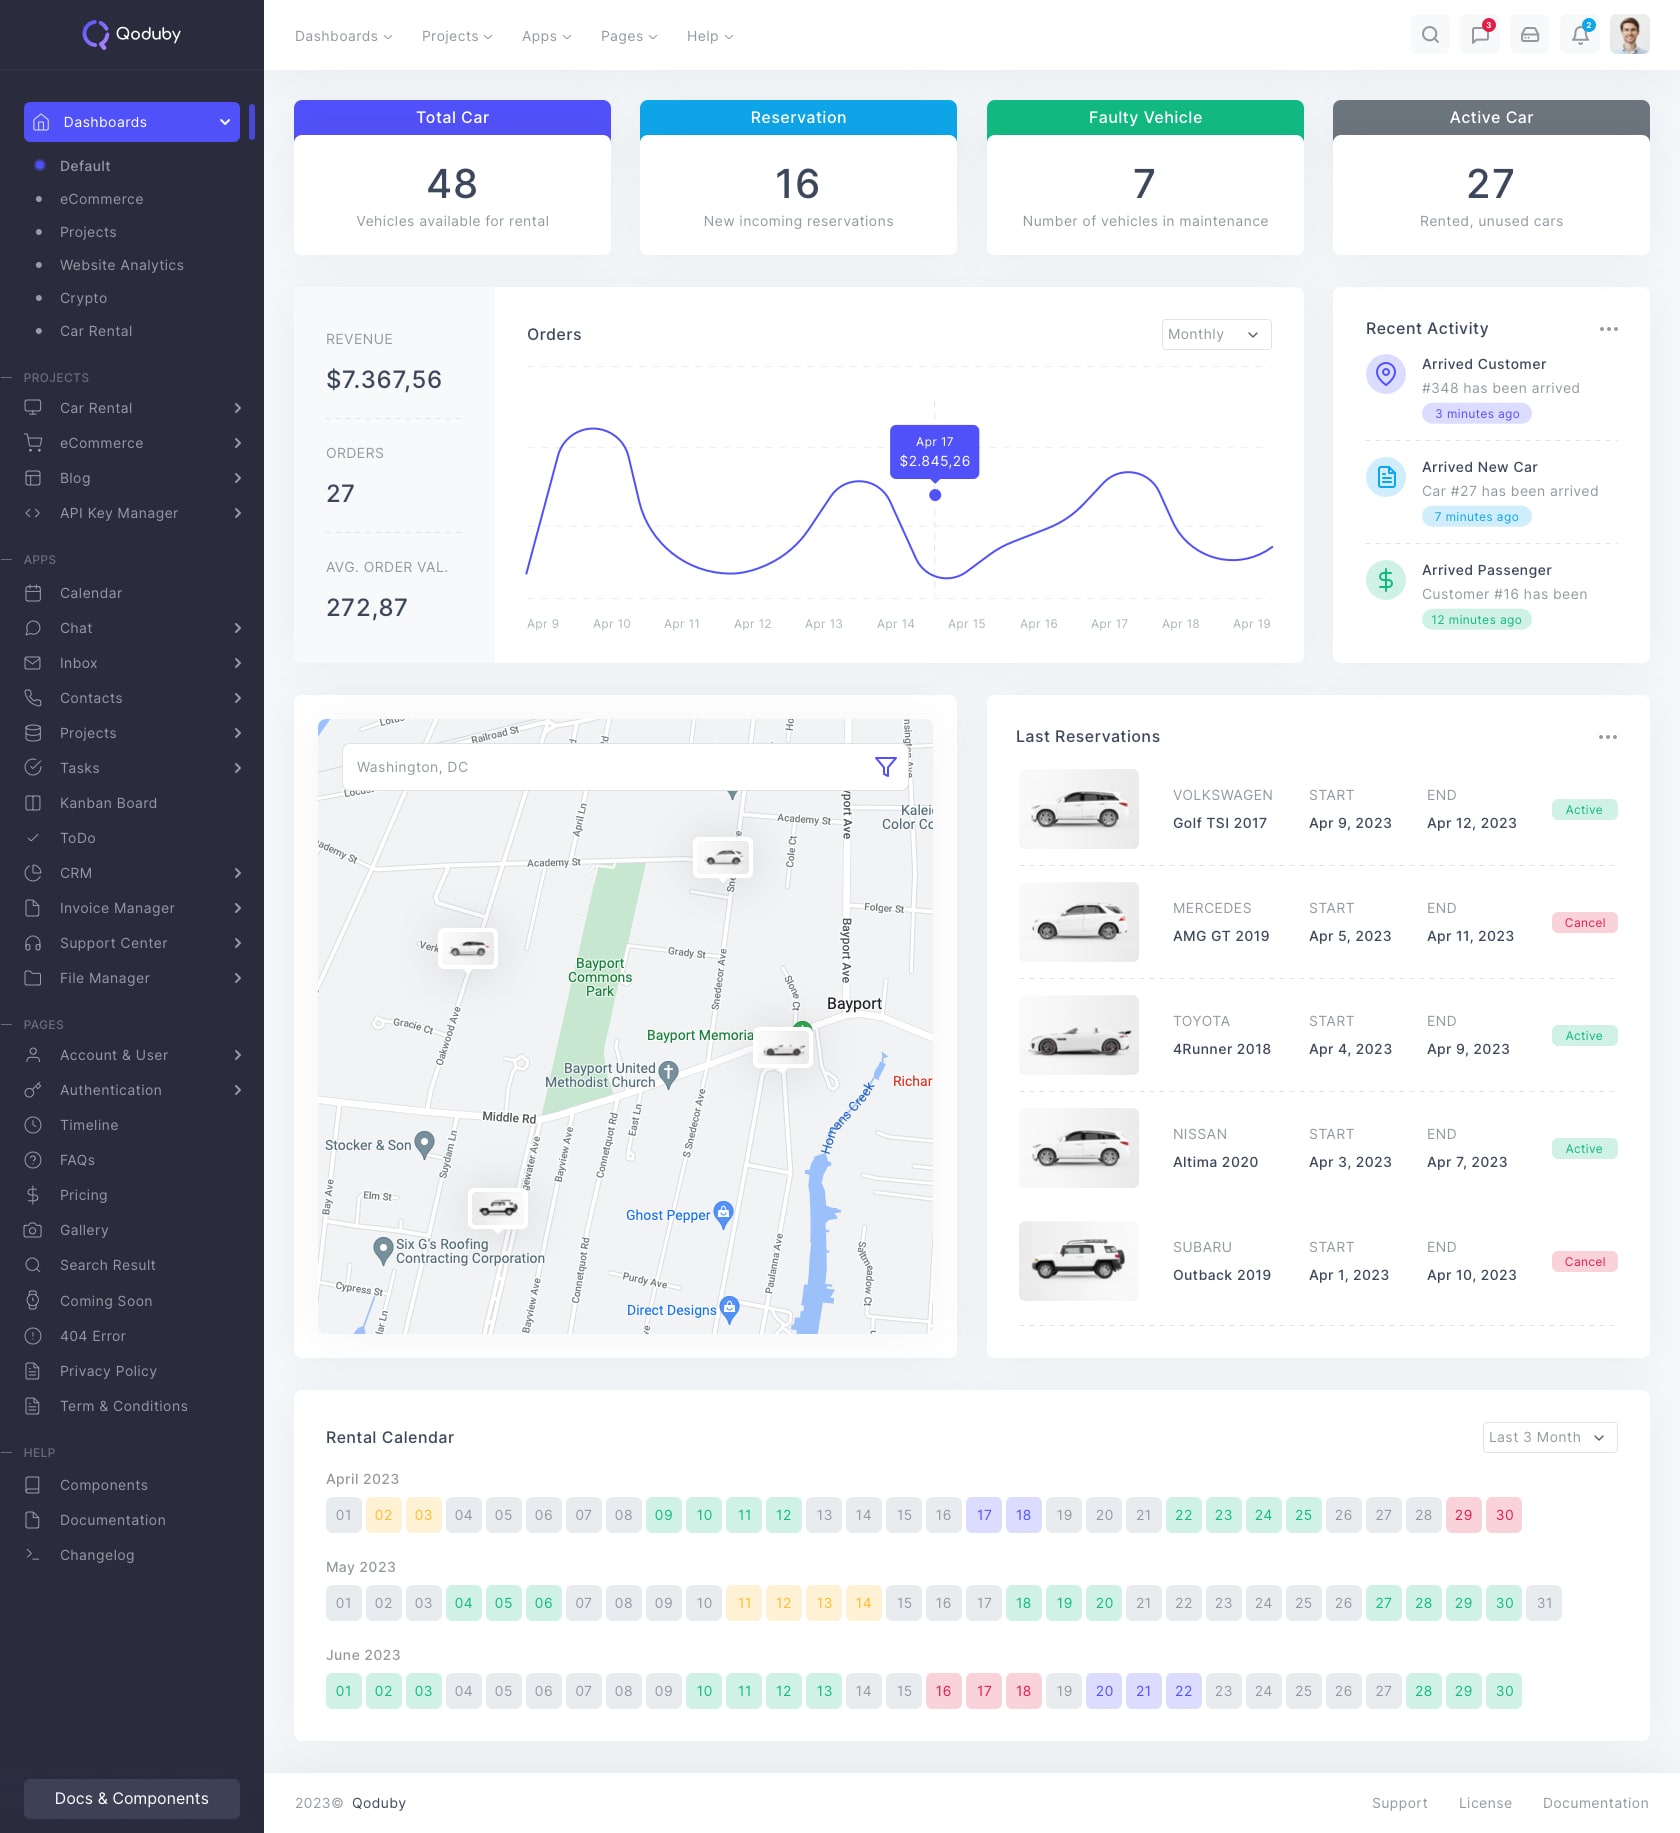The width and height of the screenshot is (1680, 1833).
Task: Open the chat messages icon in header
Action: click(x=1480, y=35)
